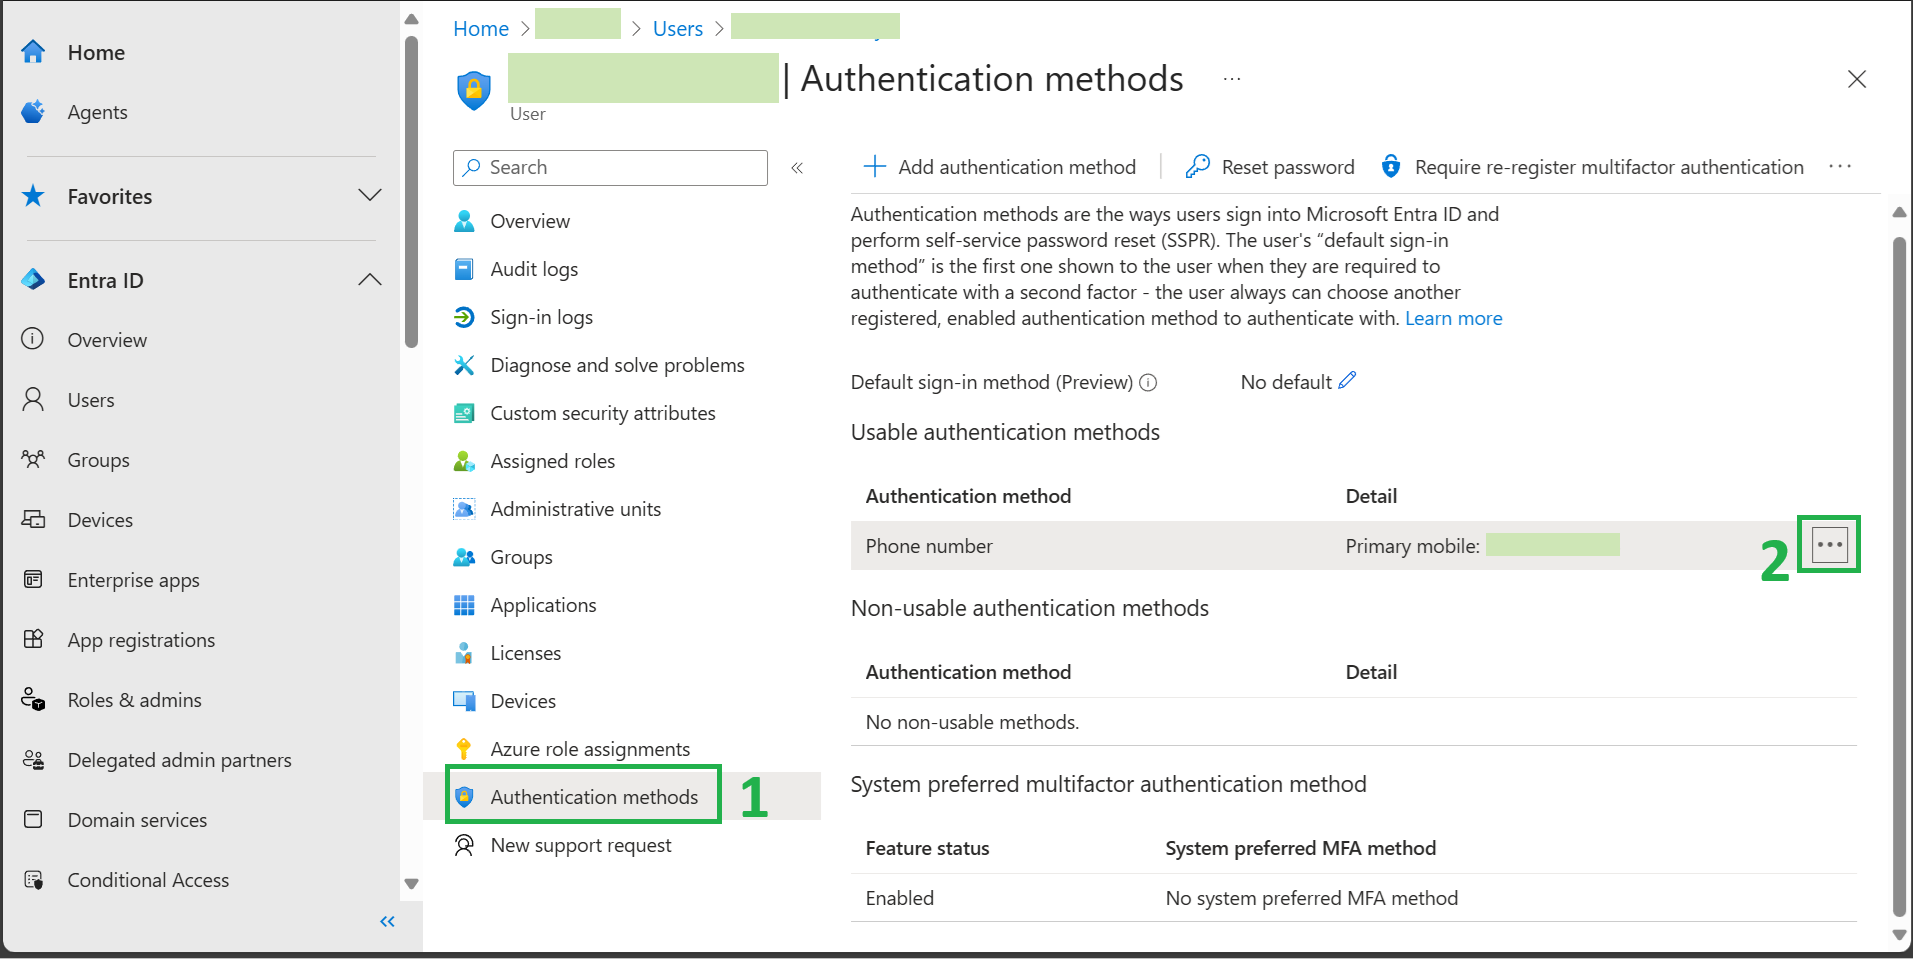The width and height of the screenshot is (1913, 959).
Task: Click Enterprise apps icon
Action: click(x=33, y=579)
